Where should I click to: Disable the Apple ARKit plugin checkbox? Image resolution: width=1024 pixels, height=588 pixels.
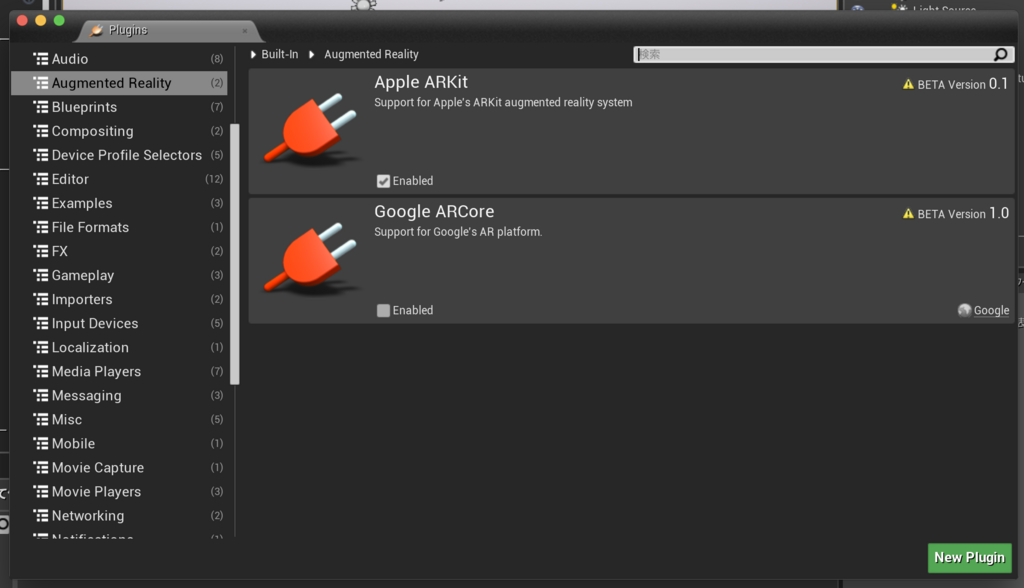(383, 181)
